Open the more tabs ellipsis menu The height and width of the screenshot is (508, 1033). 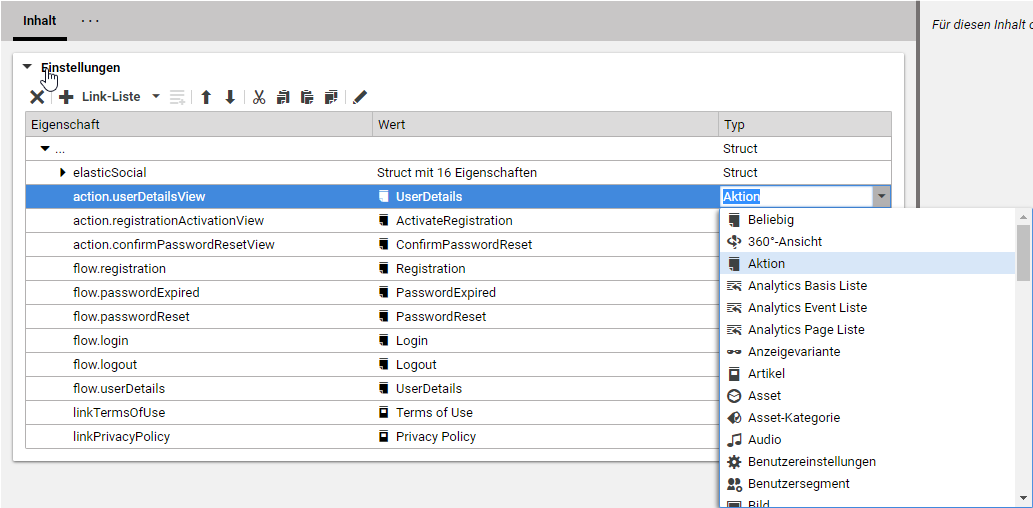(x=91, y=21)
